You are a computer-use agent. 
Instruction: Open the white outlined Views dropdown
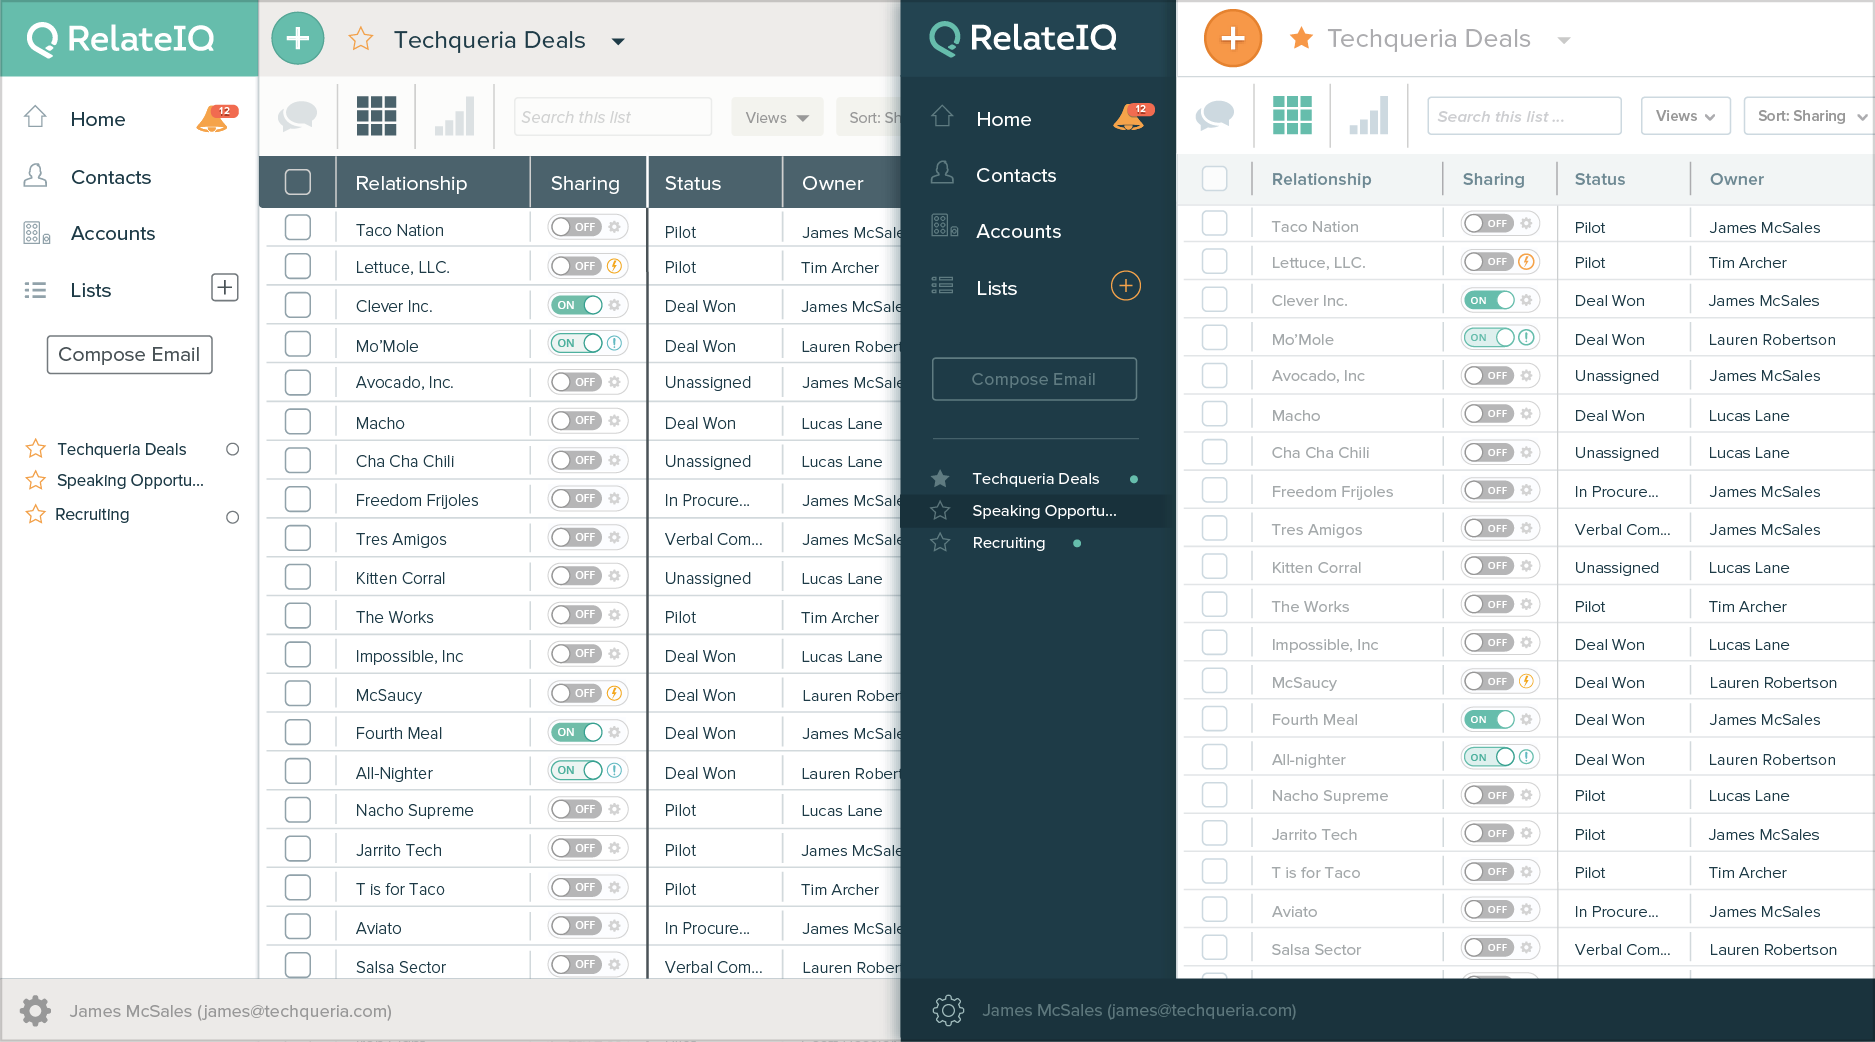pos(1684,116)
